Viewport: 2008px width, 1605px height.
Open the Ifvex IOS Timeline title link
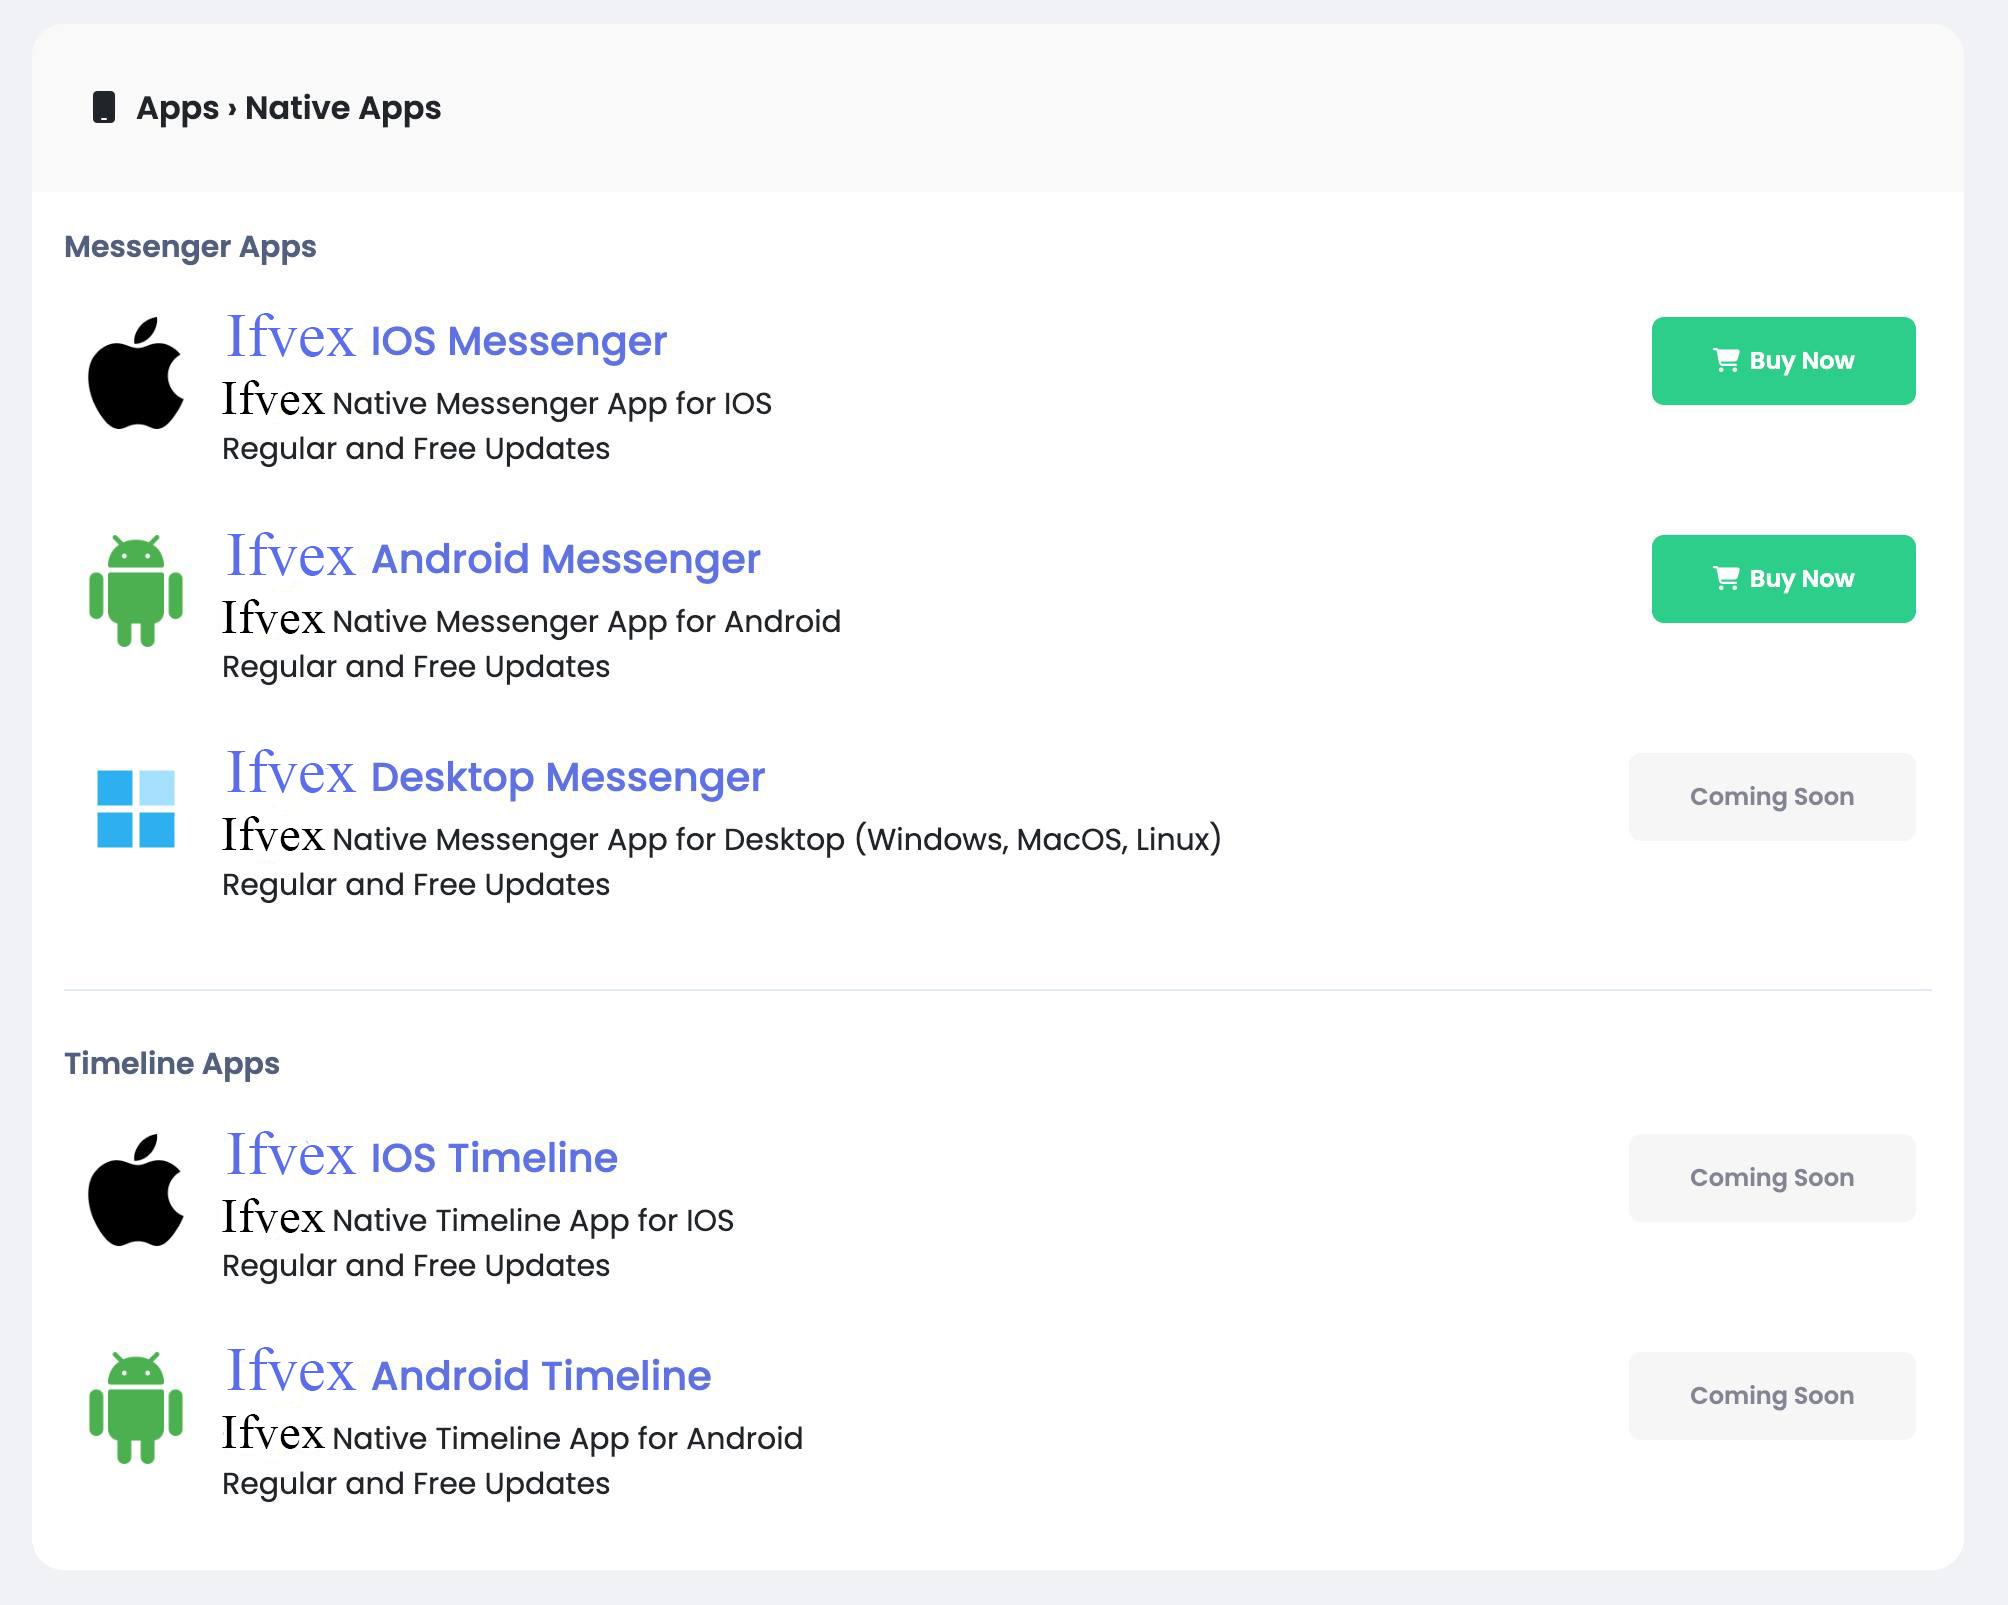click(x=422, y=1156)
